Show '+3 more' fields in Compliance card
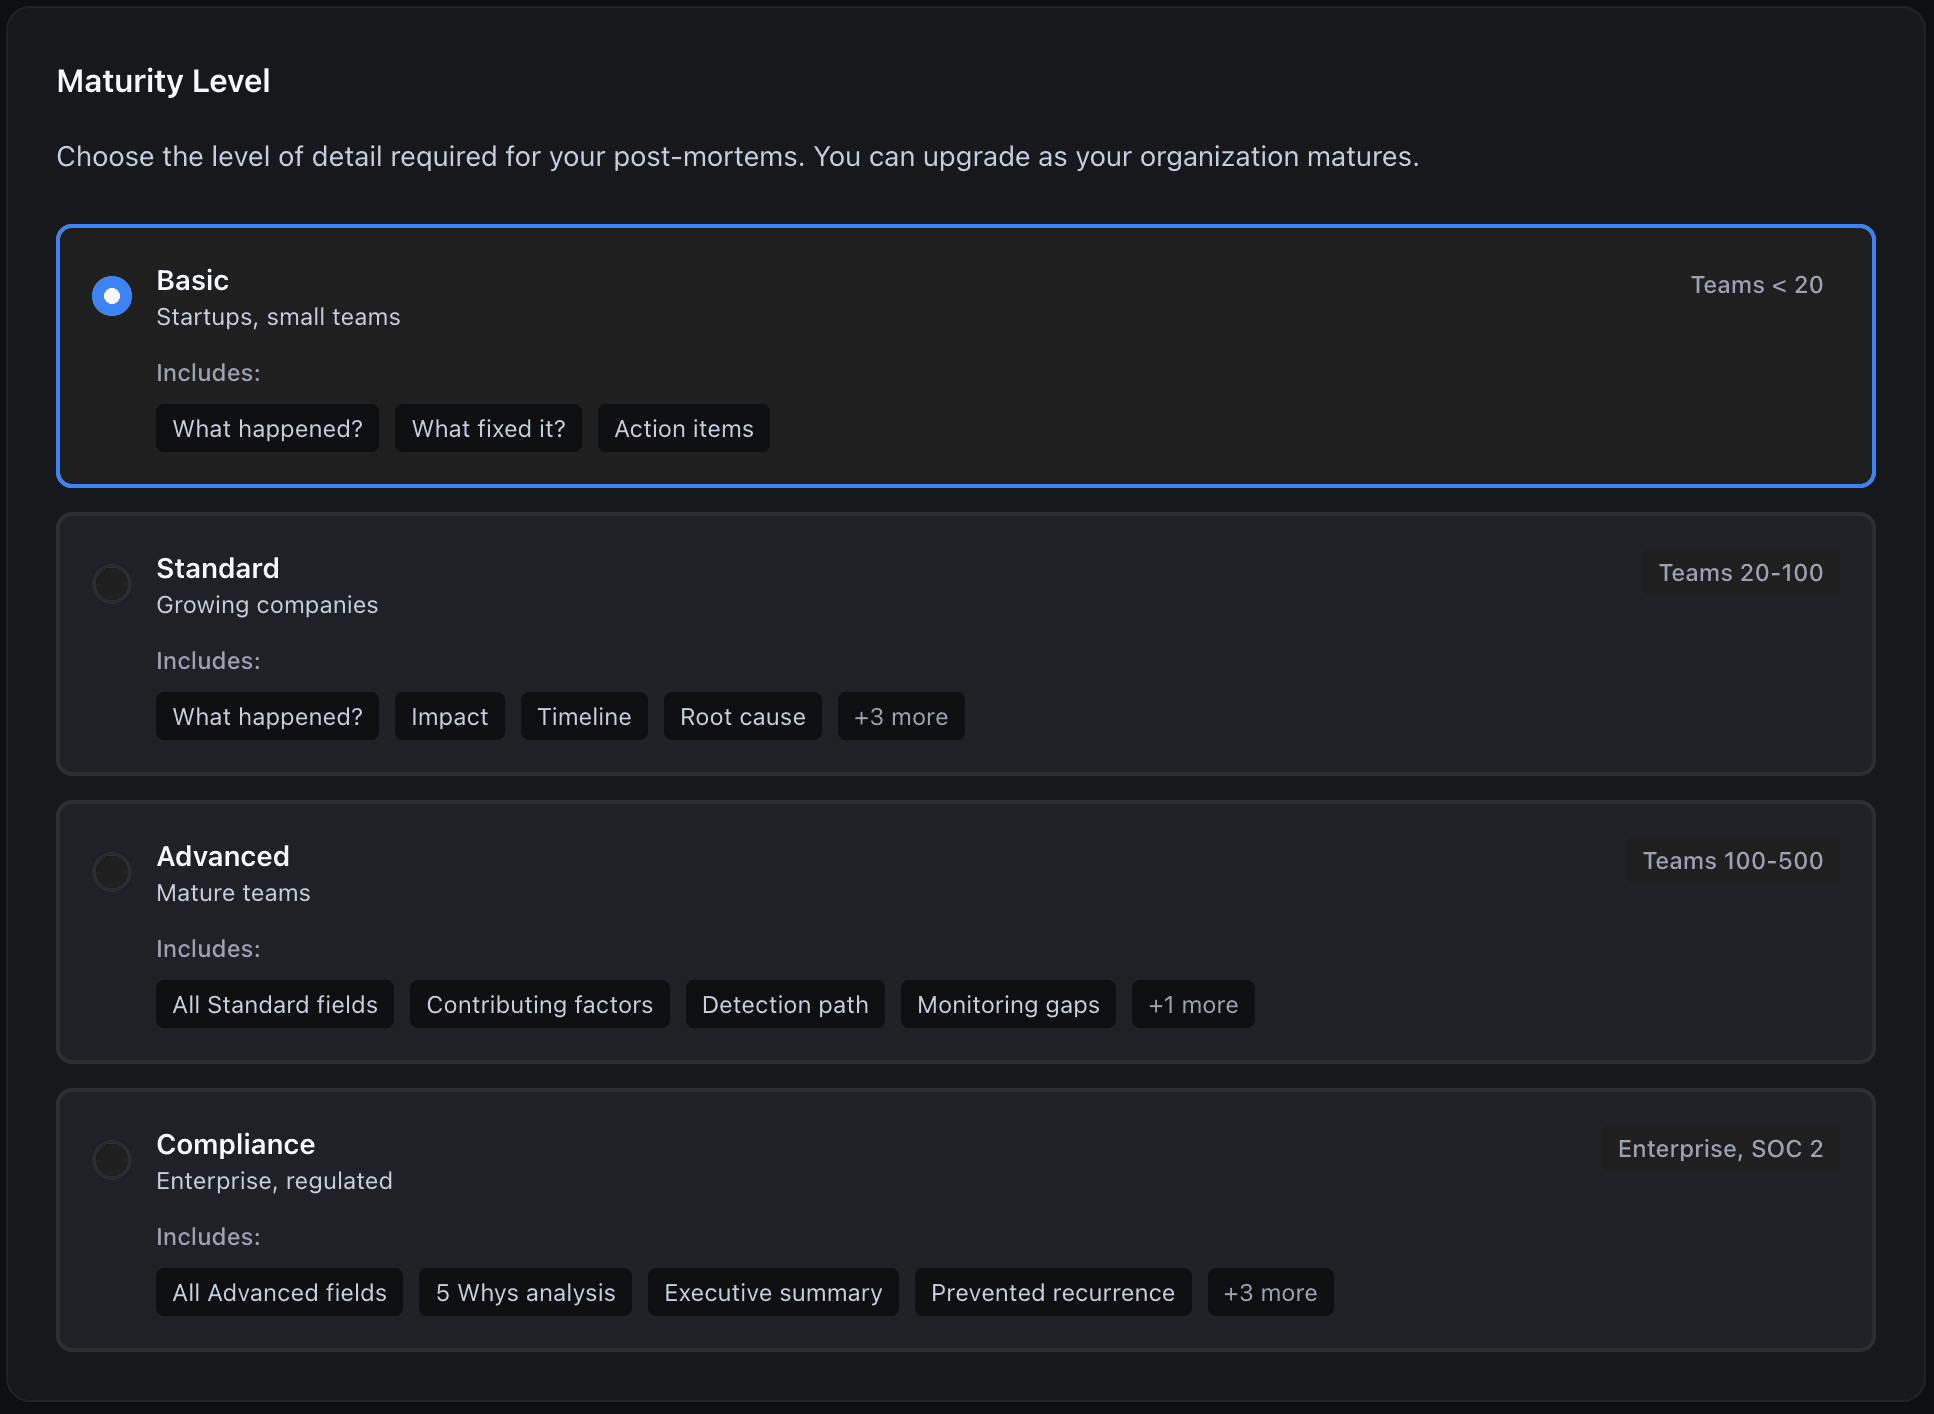Image resolution: width=1934 pixels, height=1414 pixels. (1269, 1293)
